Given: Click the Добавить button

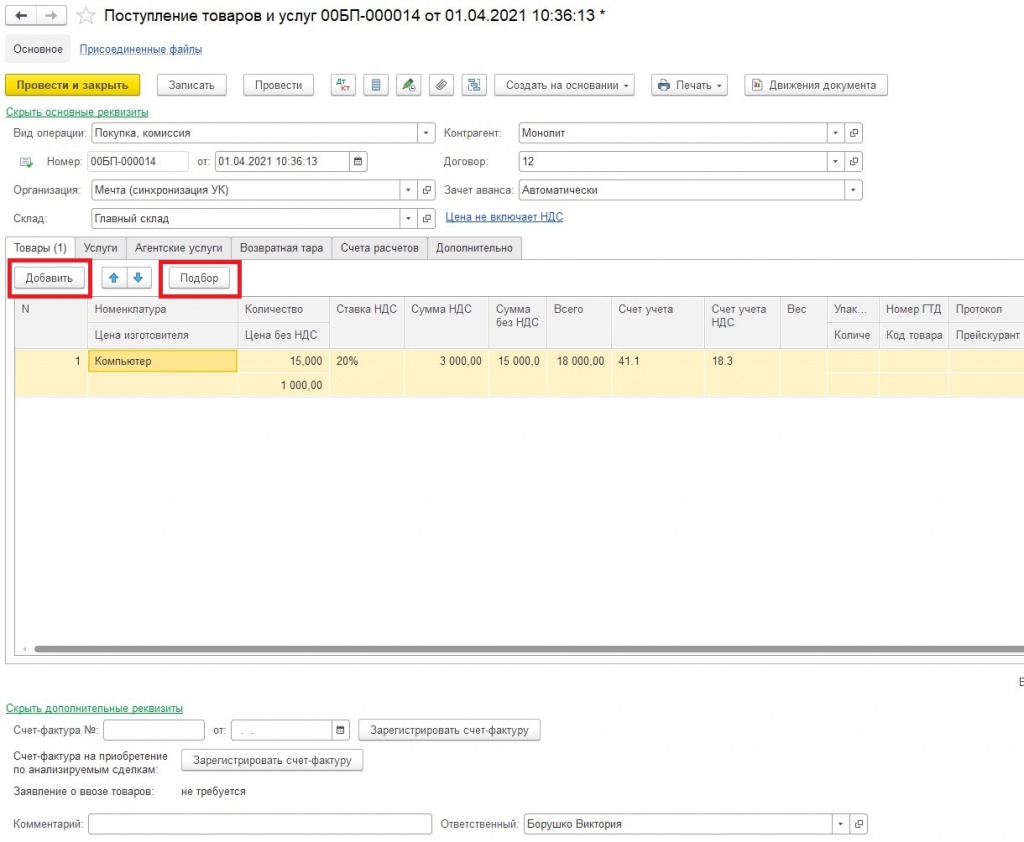Looking at the screenshot, I should click(49, 278).
